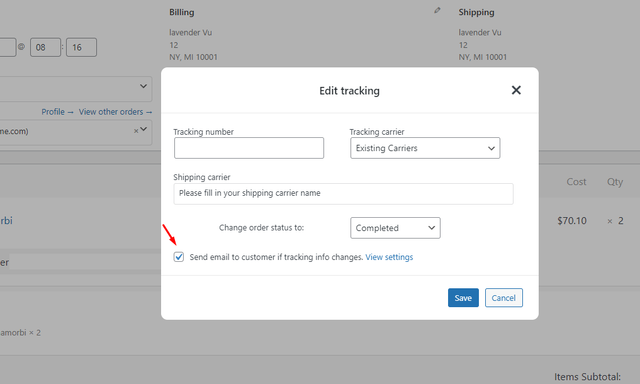Expand the customer select dropdown arrow
Image resolution: width=640 pixels, height=384 pixels.
coord(144,129)
